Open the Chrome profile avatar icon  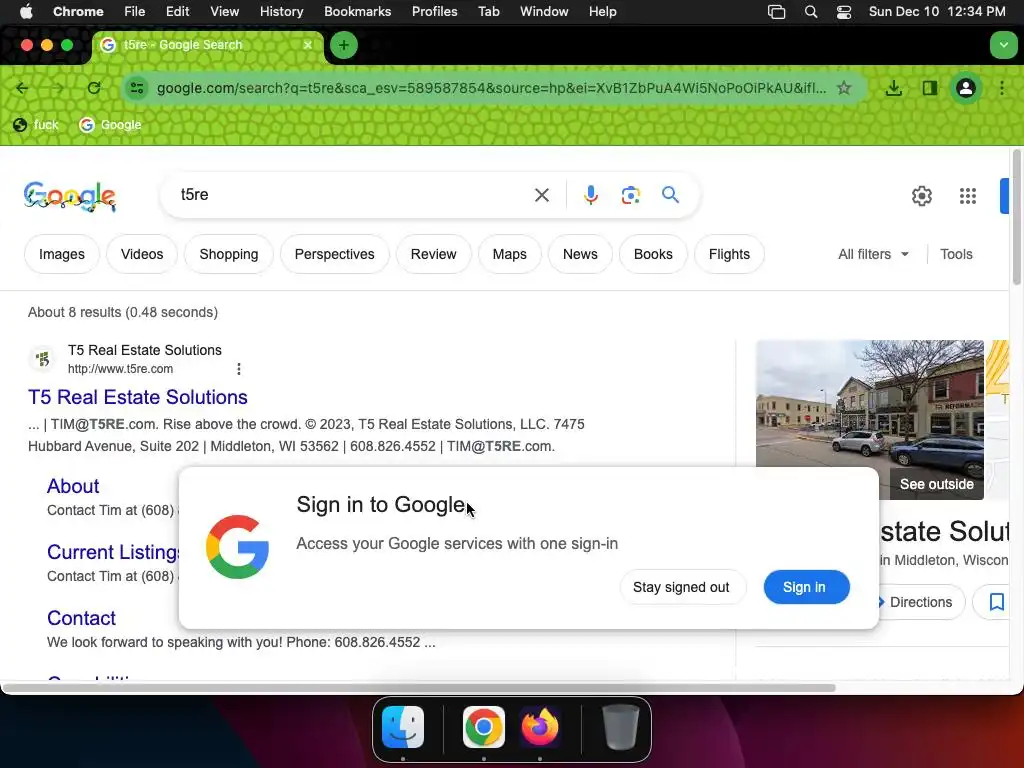965,88
